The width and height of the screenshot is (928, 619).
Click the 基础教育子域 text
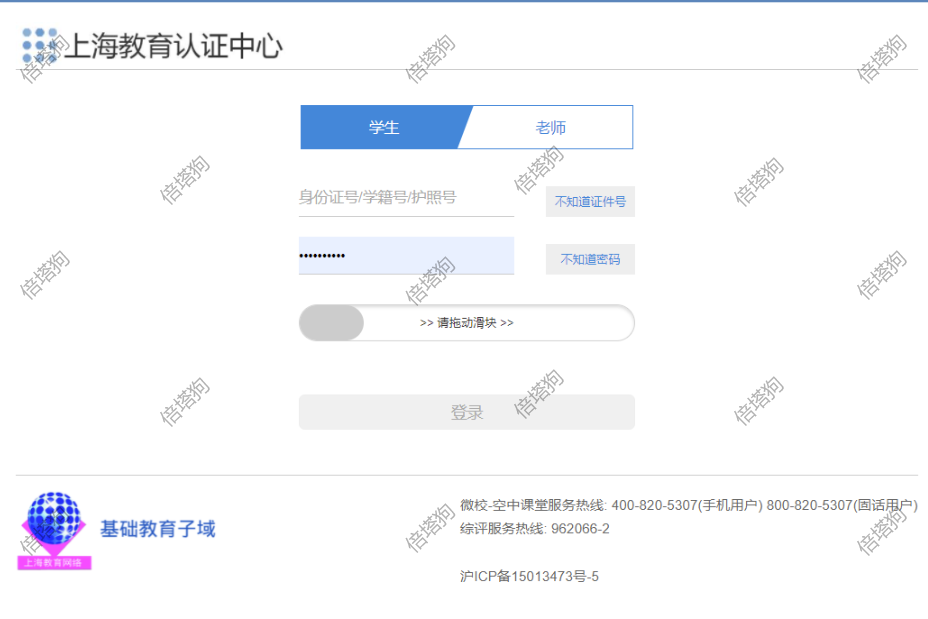coord(158,528)
